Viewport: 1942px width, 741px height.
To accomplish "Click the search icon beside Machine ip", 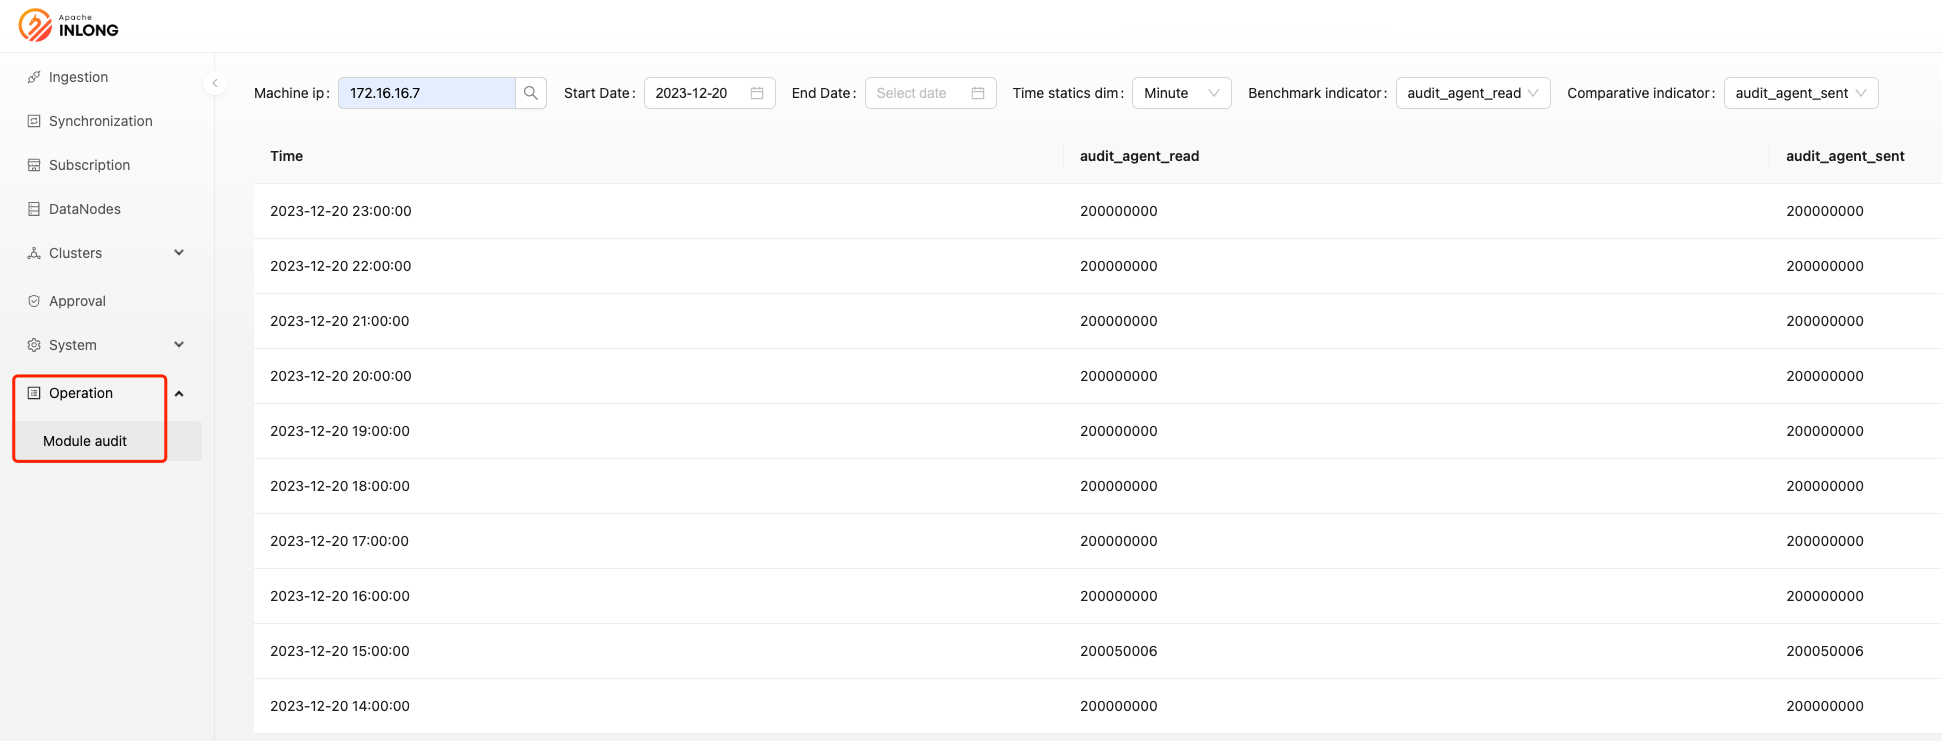I will 531,93.
